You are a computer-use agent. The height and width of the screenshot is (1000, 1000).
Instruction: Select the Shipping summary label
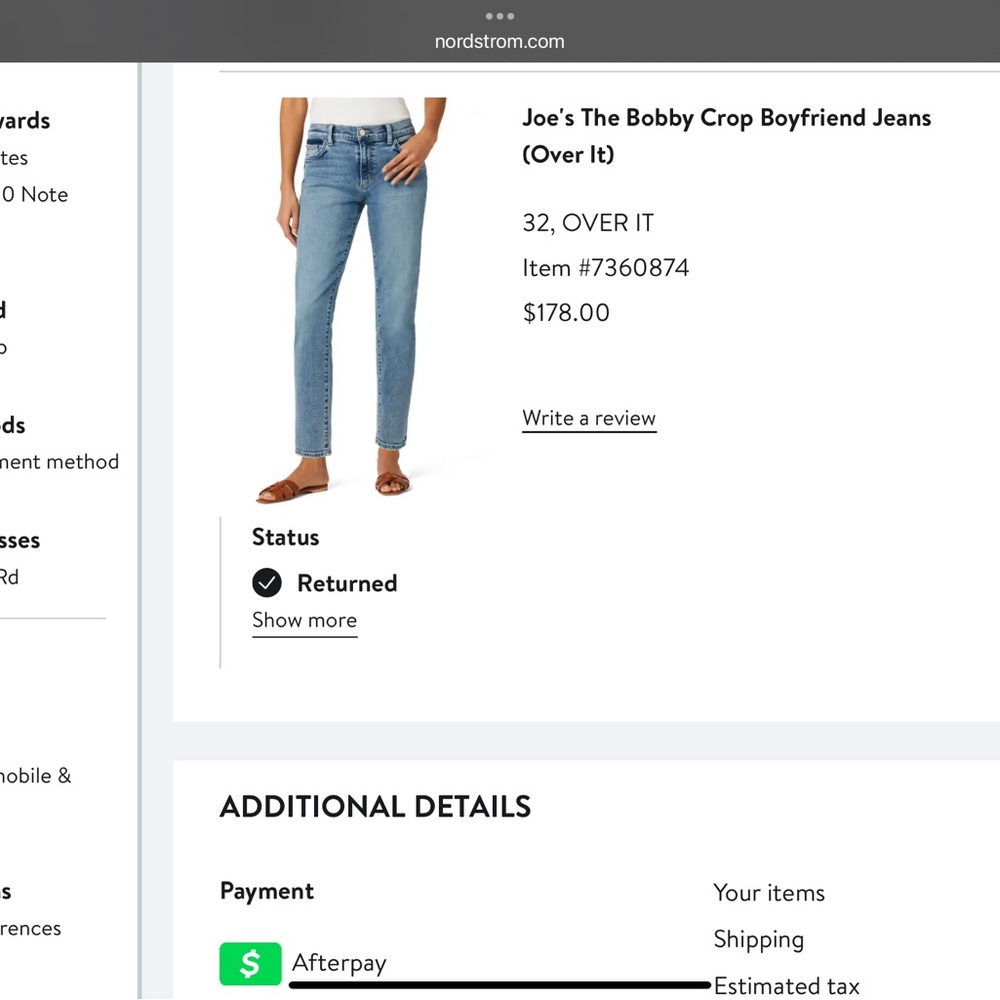pos(758,940)
